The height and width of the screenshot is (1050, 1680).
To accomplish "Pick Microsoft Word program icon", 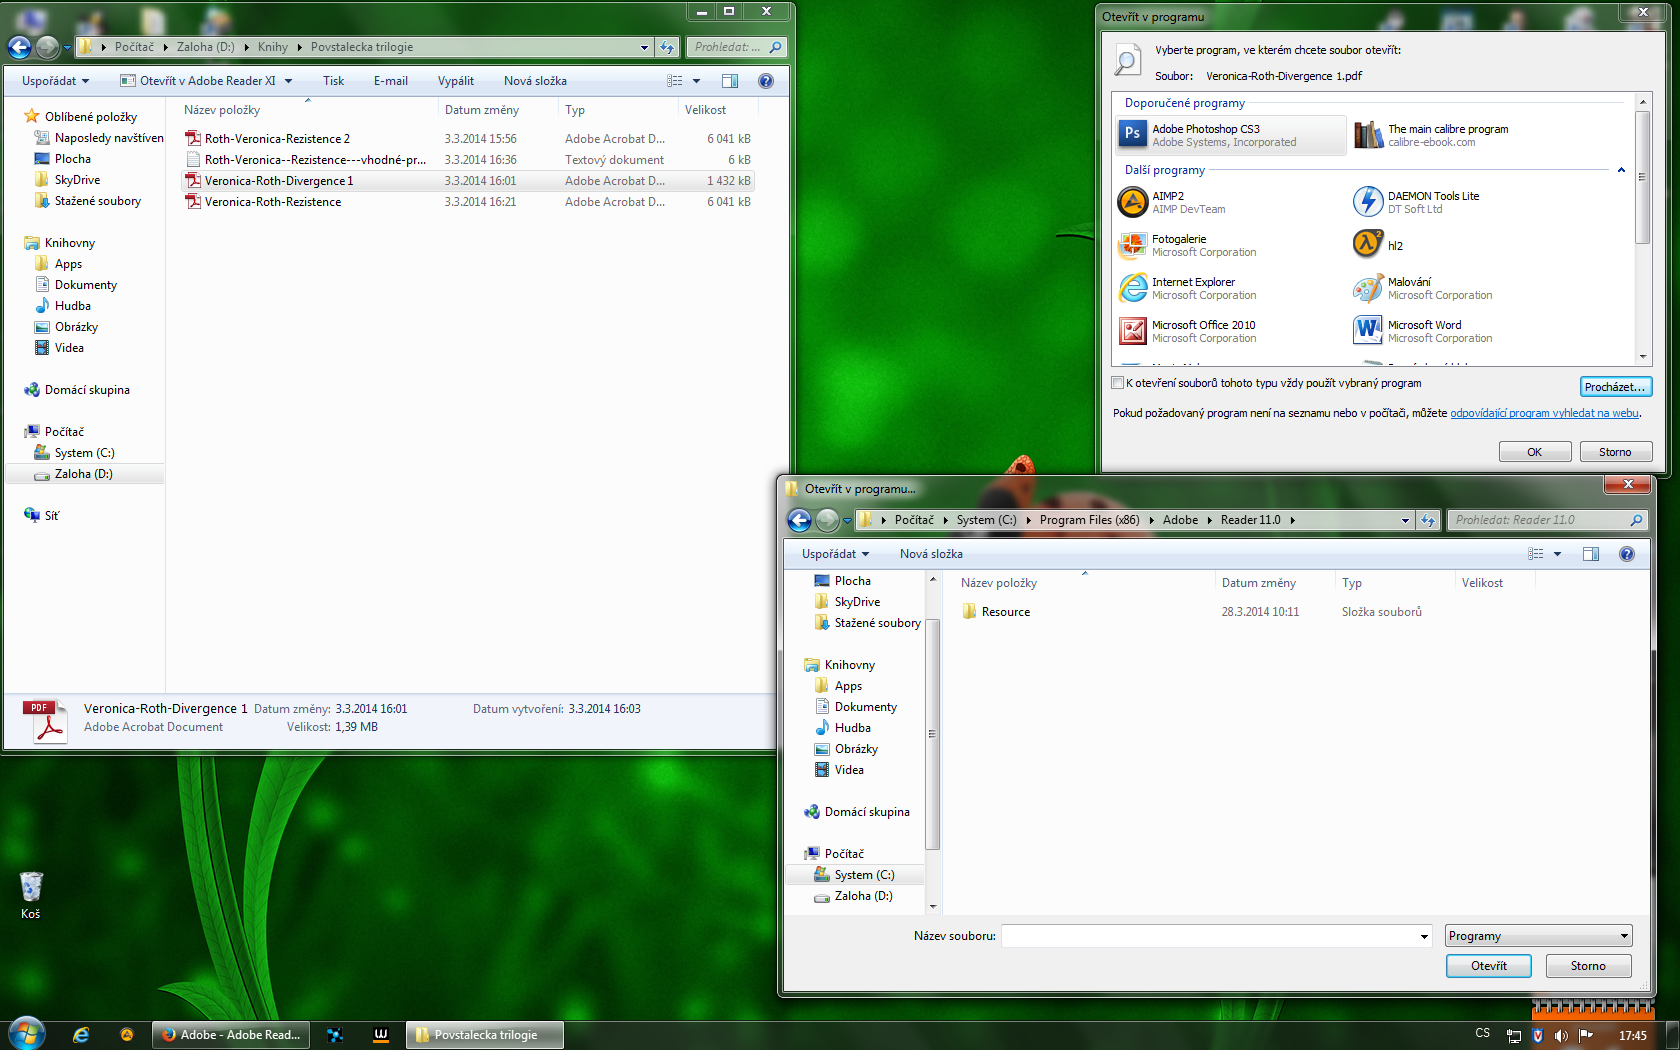I will pyautogui.click(x=1368, y=331).
